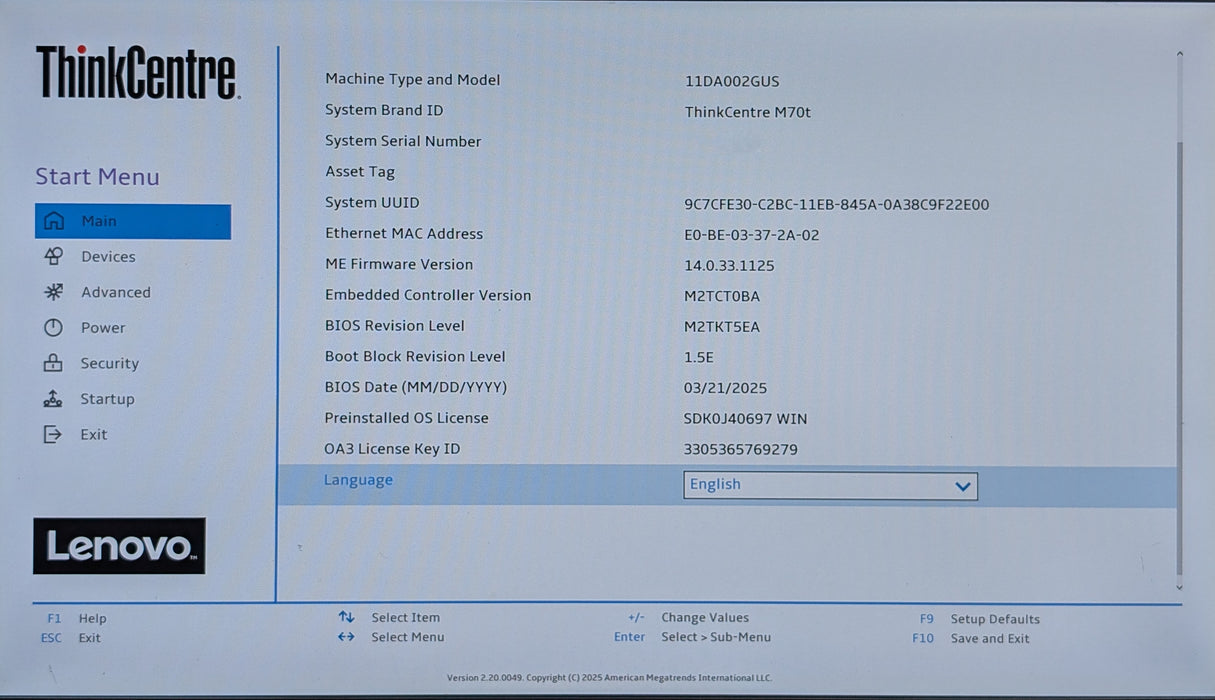Click the Lenovo logo
The image size is (1215, 700).
pyautogui.click(x=119, y=546)
